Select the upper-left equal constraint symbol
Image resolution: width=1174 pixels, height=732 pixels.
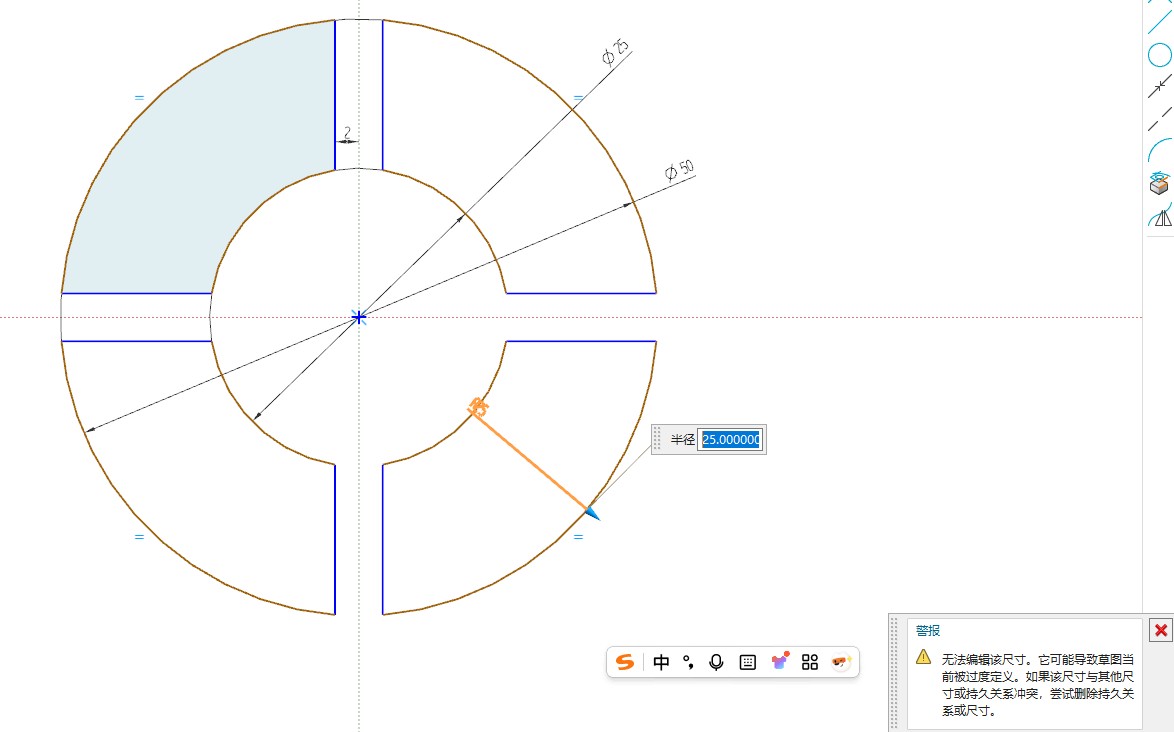139,97
